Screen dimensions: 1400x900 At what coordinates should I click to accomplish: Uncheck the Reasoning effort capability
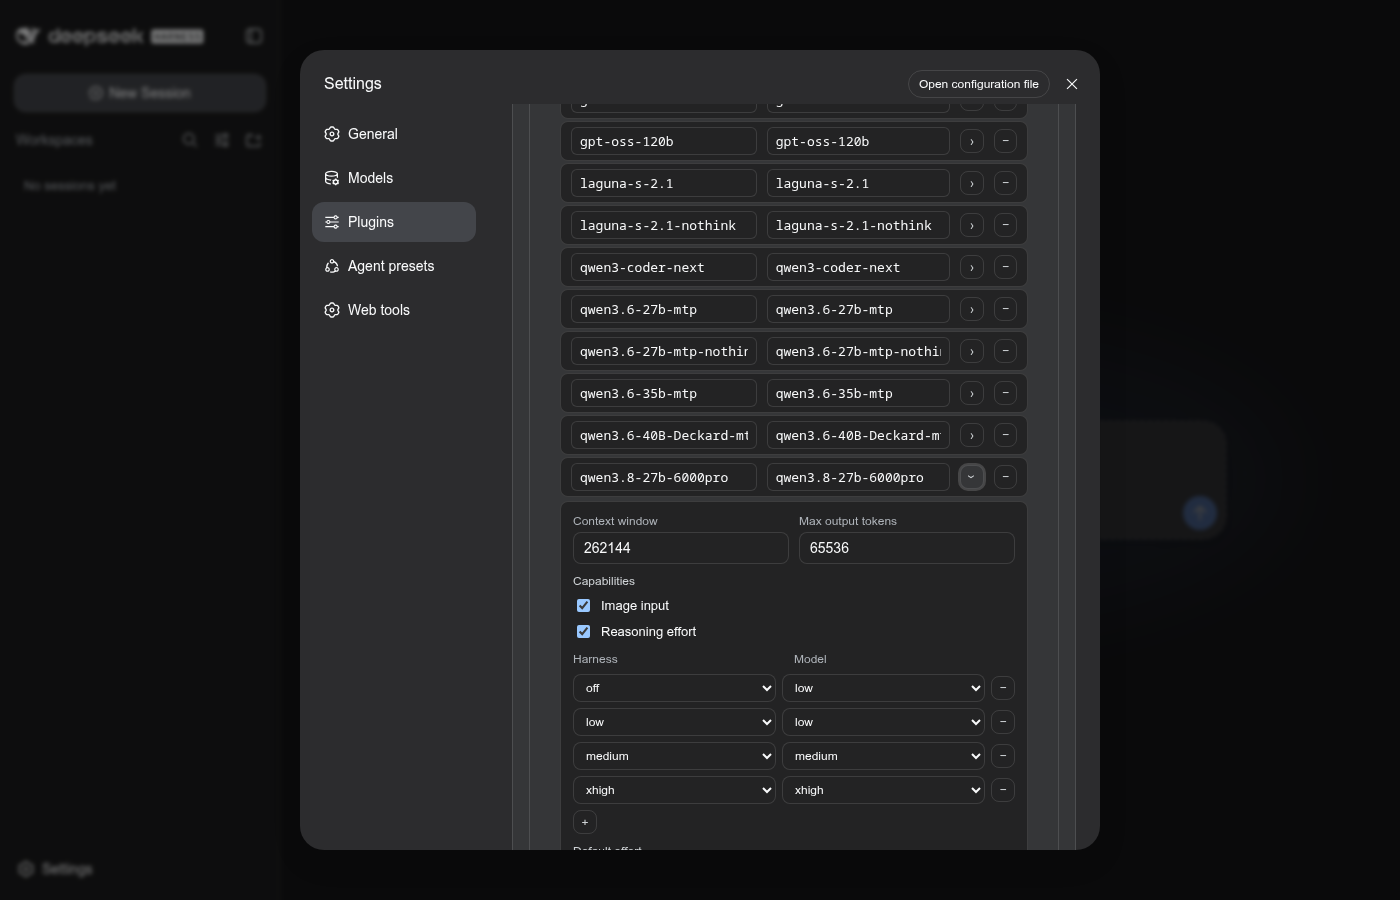pos(584,632)
